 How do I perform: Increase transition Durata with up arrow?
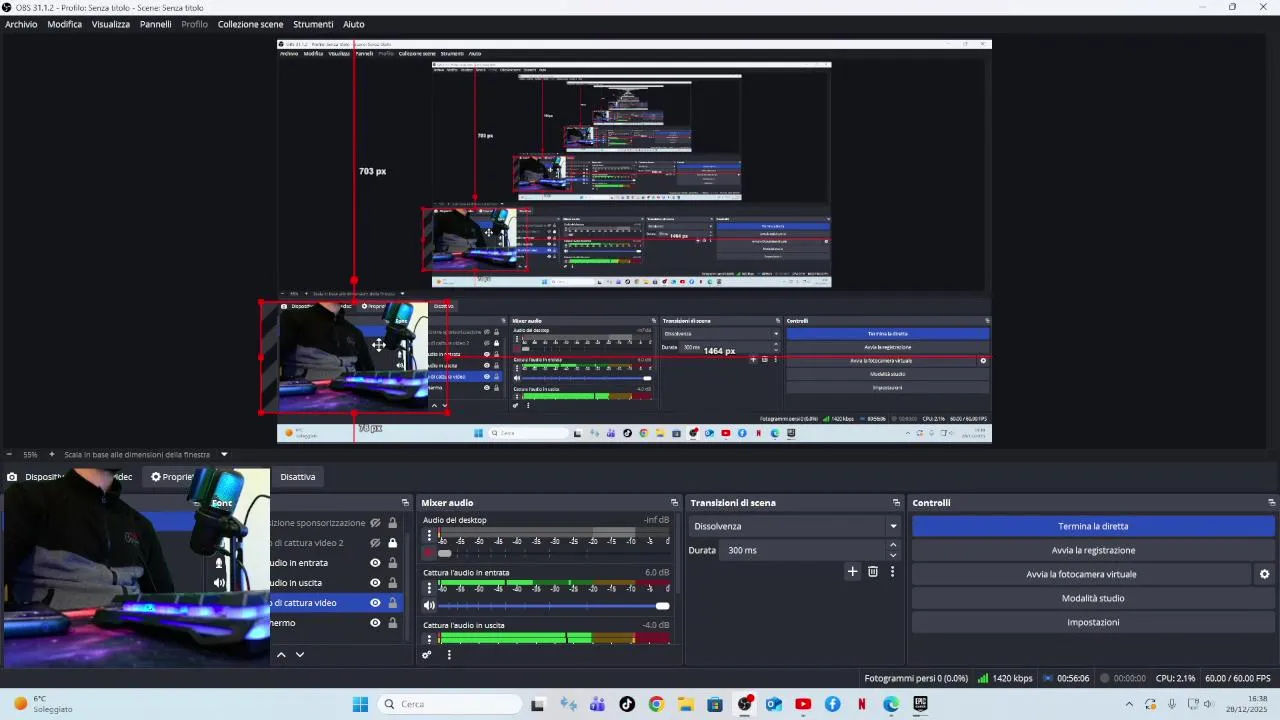(x=893, y=545)
